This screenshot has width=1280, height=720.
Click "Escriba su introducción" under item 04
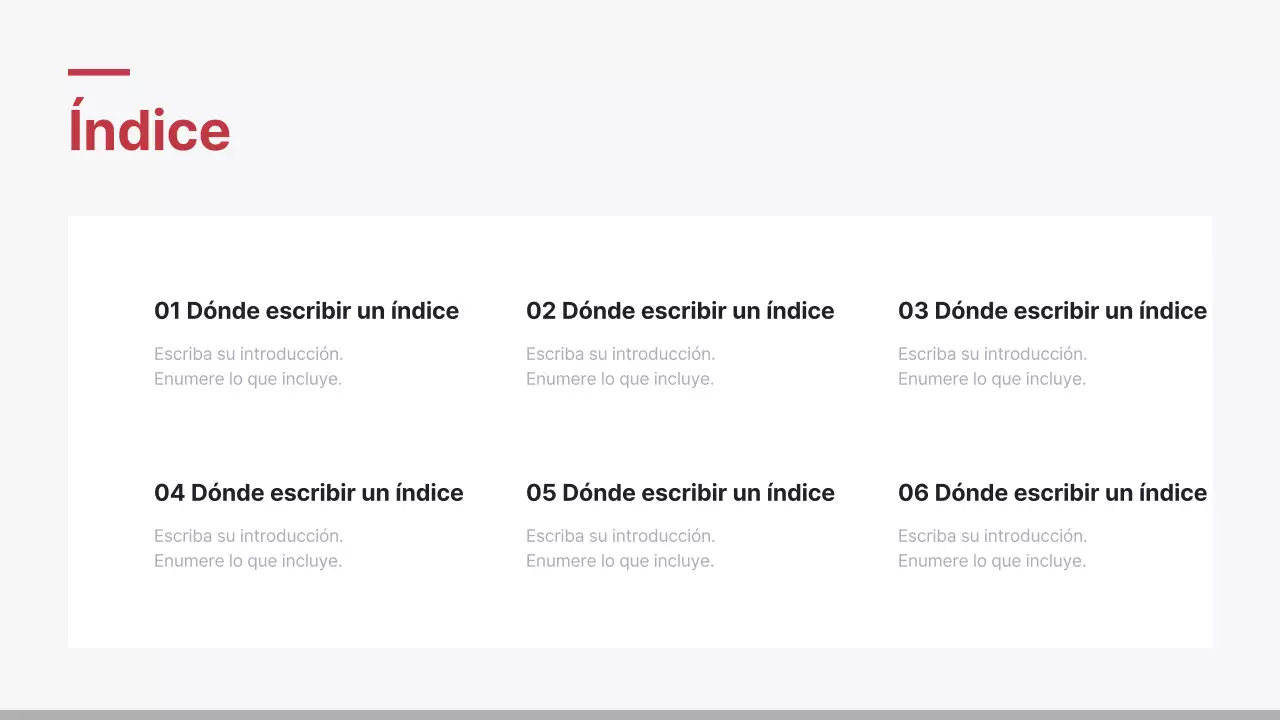pos(248,536)
